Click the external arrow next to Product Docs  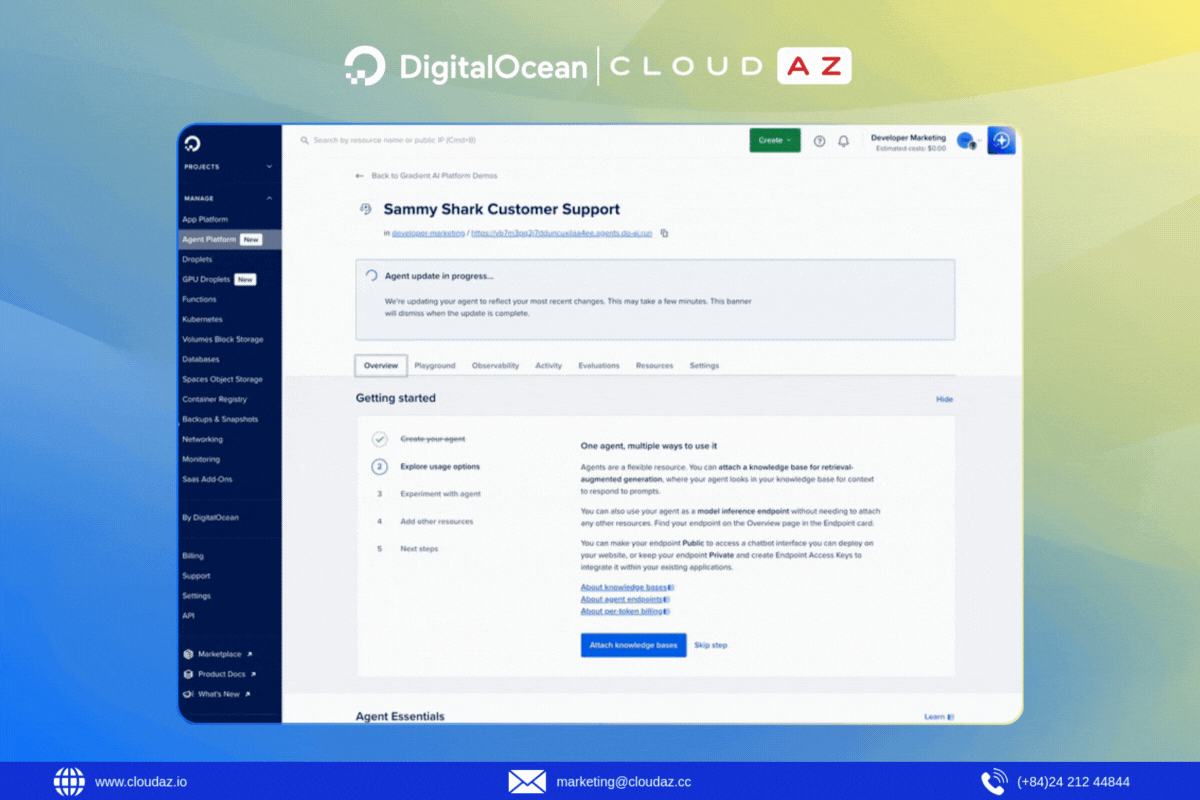tap(253, 674)
